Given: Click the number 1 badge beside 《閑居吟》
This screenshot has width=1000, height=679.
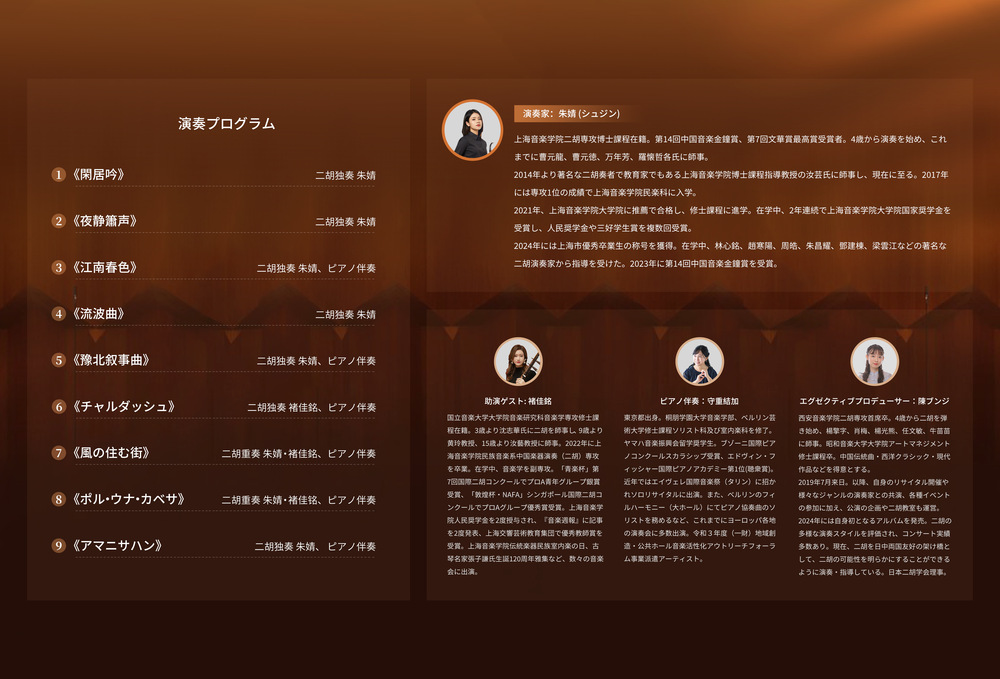Looking at the screenshot, I should pyautogui.click(x=59, y=175).
